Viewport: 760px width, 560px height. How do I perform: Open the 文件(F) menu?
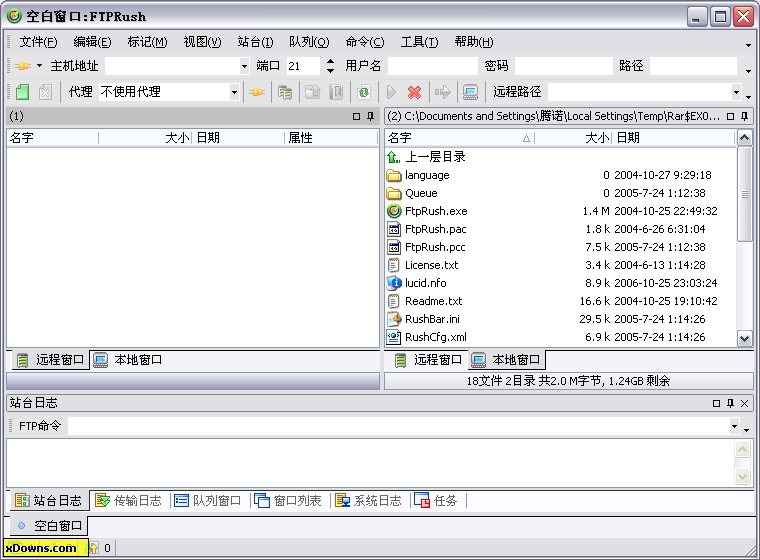pos(38,42)
